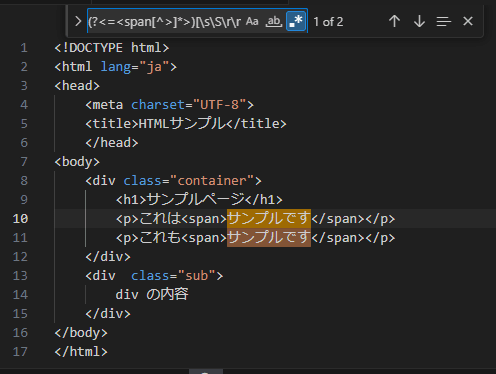Go to next match with down arrow
Screen dimensions: 496x374
point(419,21)
